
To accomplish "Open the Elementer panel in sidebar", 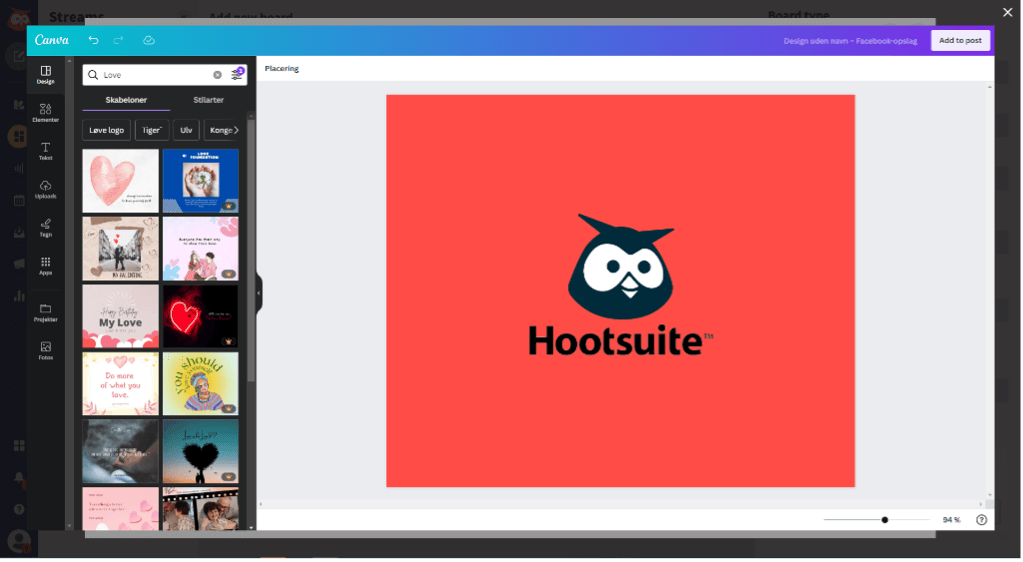I will (45, 112).
